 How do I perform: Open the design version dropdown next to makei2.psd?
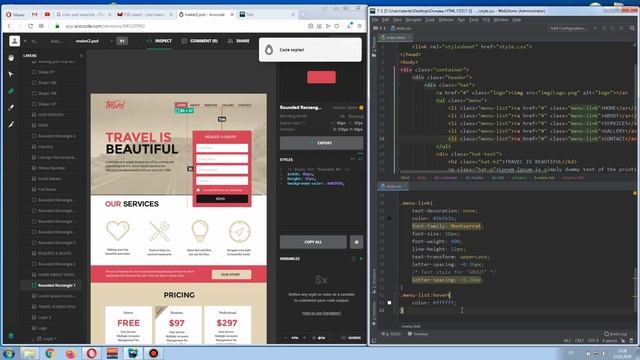[111, 41]
